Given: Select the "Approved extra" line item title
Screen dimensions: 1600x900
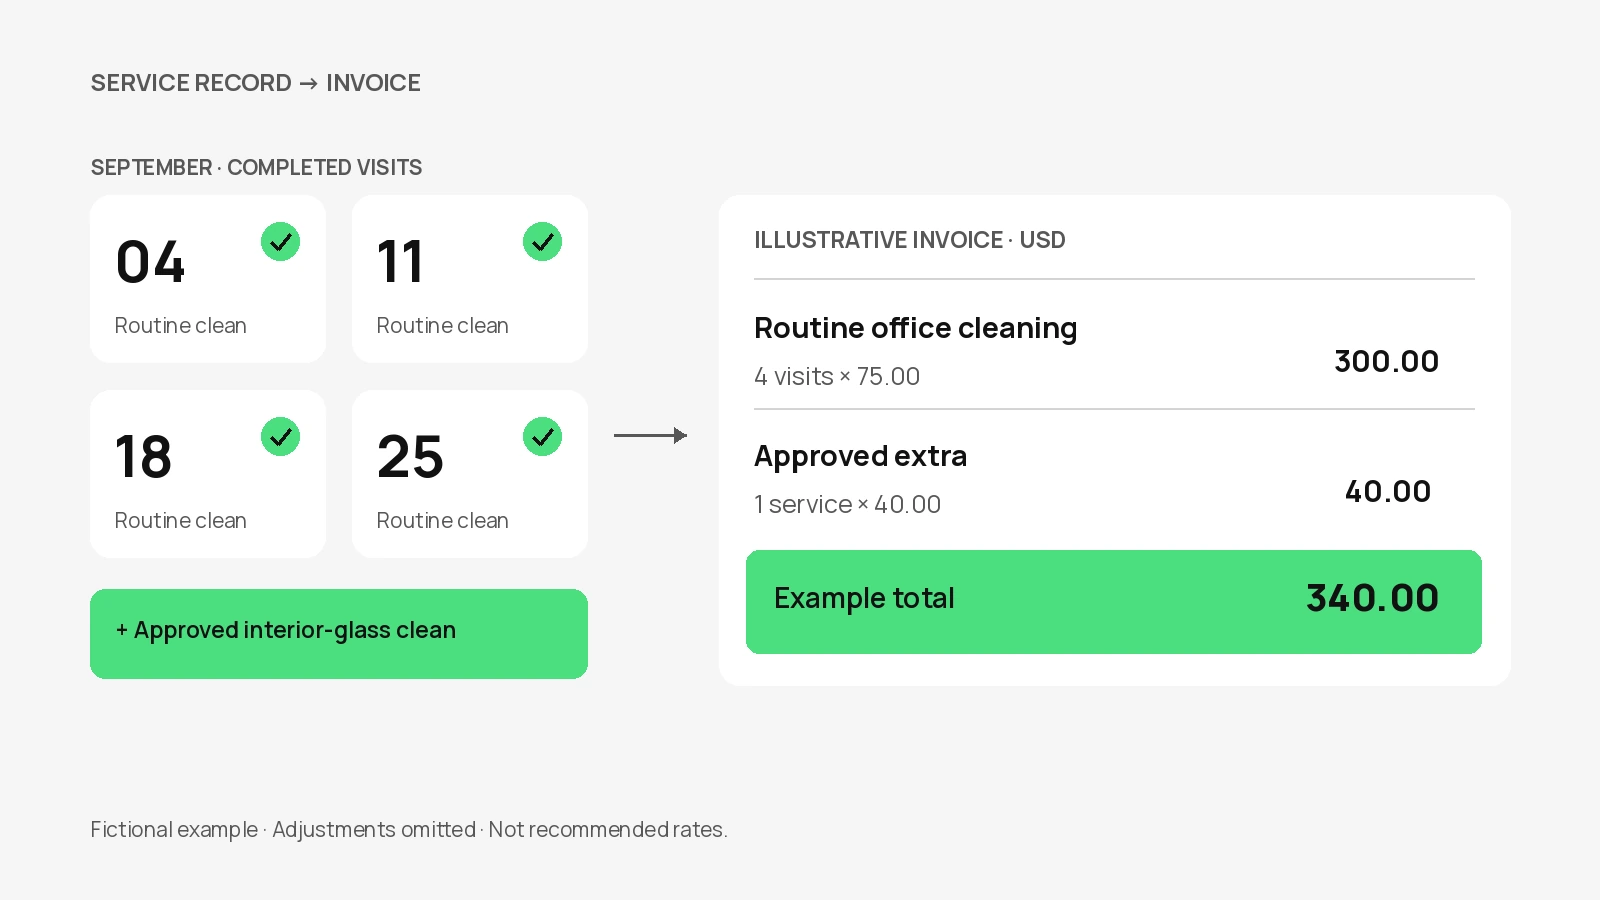Looking at the screenshot, I should (x=861, y=456).
